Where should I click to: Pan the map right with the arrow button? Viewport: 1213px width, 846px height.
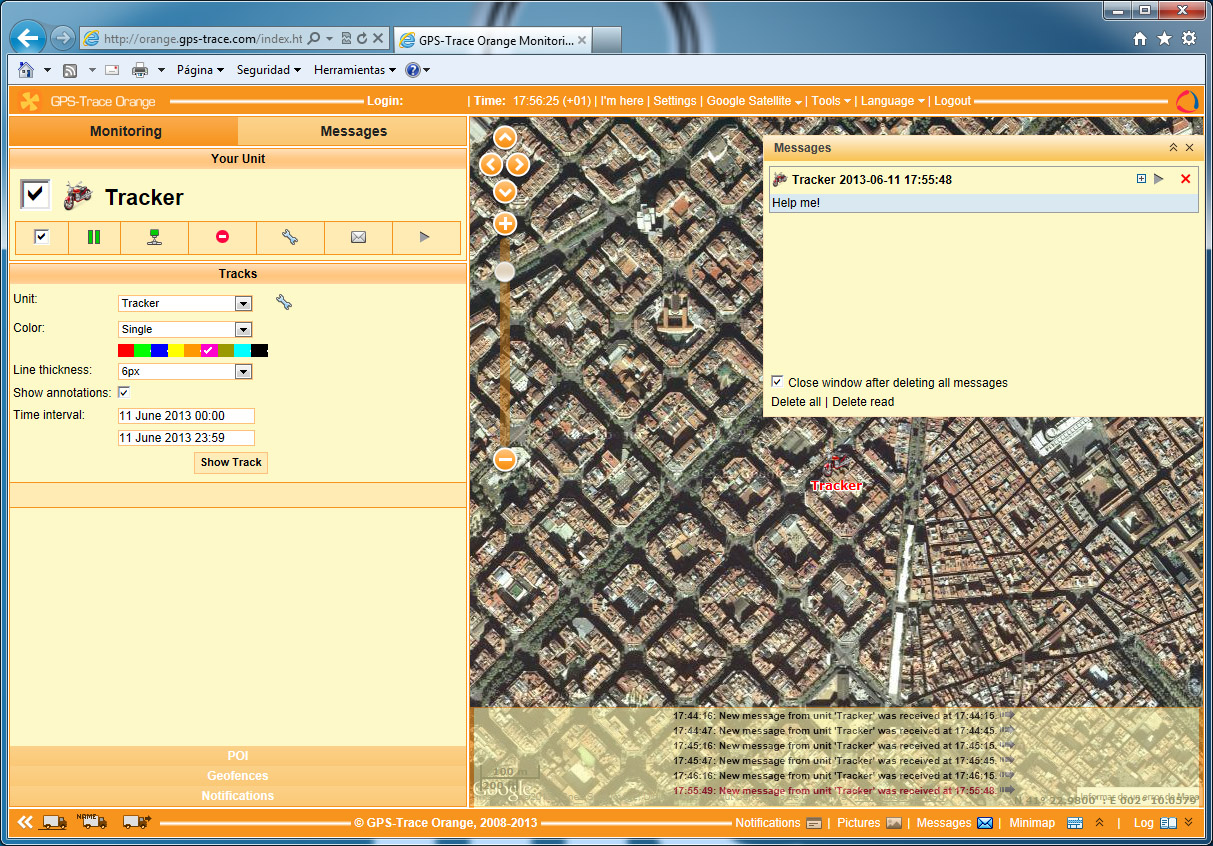518,164
